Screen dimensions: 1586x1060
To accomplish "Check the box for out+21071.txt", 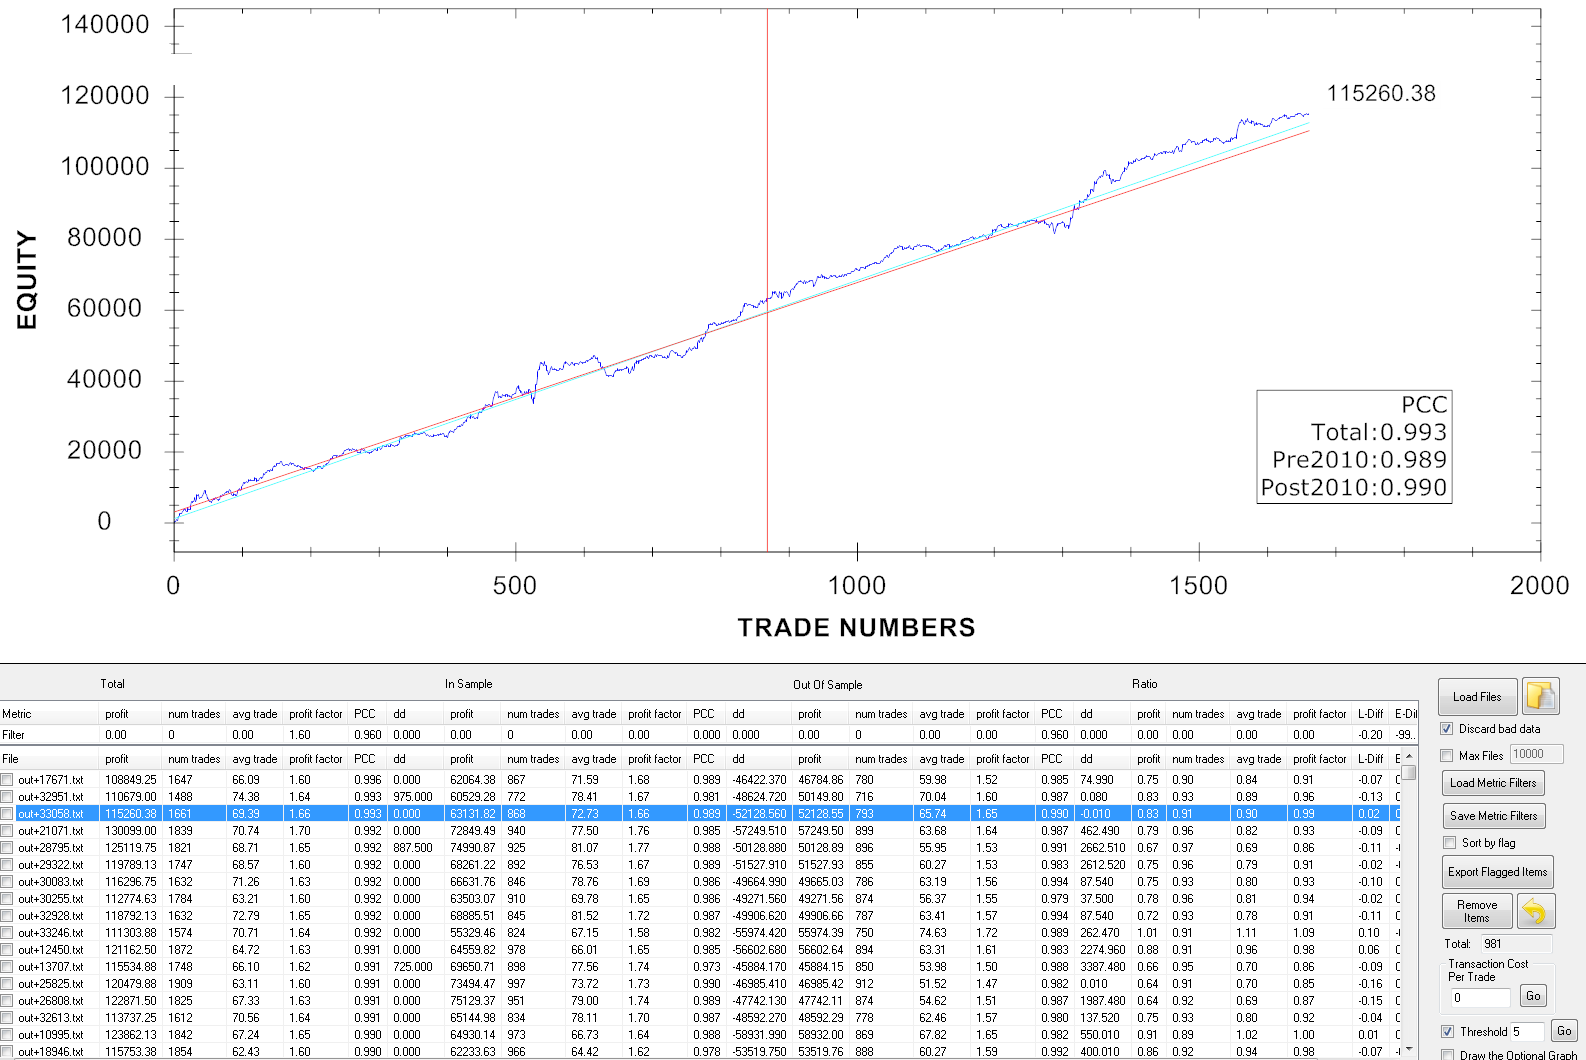I will click(x=7, y=831).
